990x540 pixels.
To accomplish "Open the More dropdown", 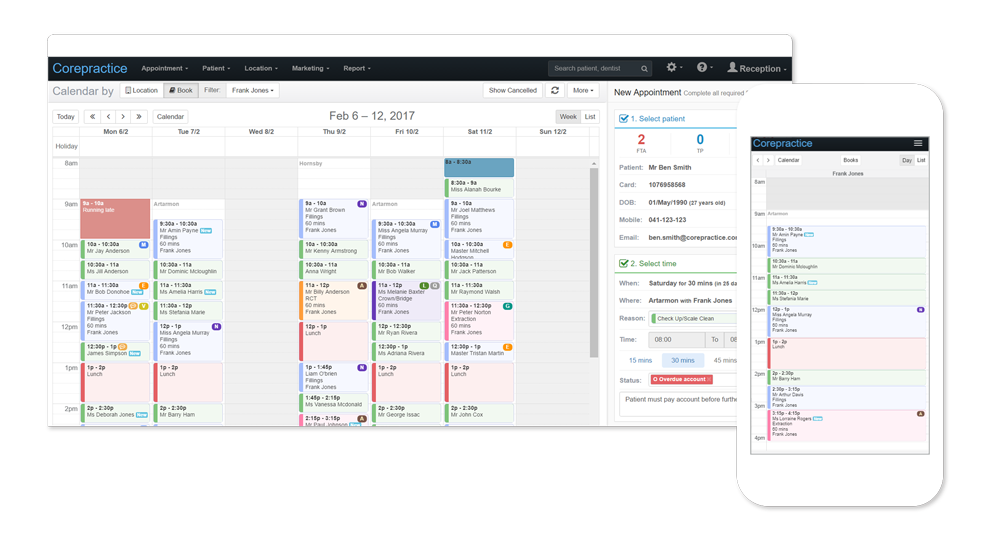I will point(583,91).
